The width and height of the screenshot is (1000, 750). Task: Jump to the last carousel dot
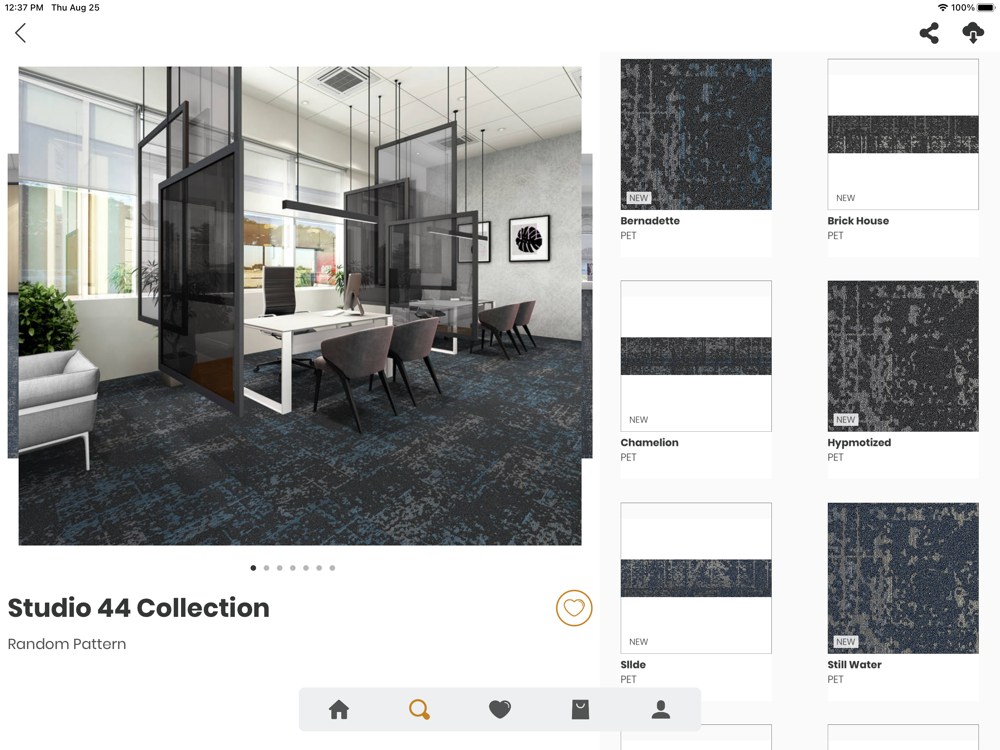click(x=332, y=568)
